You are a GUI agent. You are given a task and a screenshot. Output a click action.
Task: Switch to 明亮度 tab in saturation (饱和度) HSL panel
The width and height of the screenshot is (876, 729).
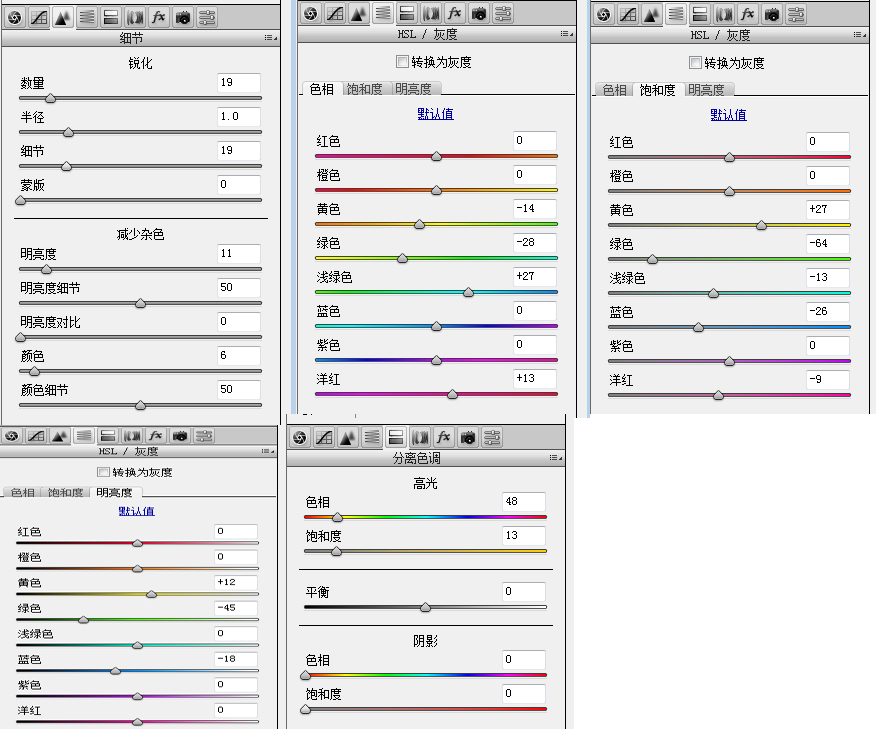click(x=706, y=90)
